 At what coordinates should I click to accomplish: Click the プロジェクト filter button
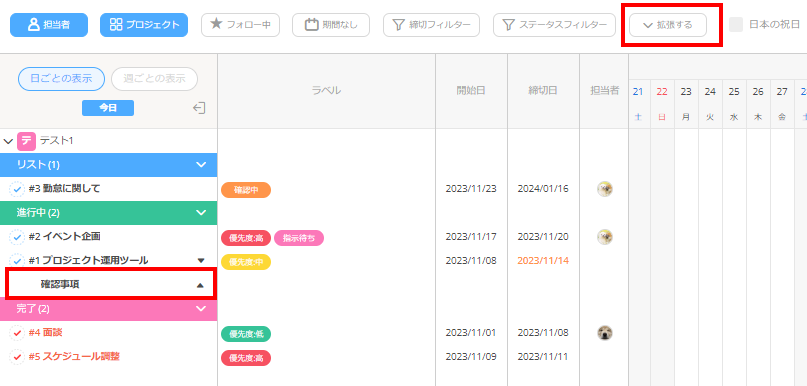144,25
